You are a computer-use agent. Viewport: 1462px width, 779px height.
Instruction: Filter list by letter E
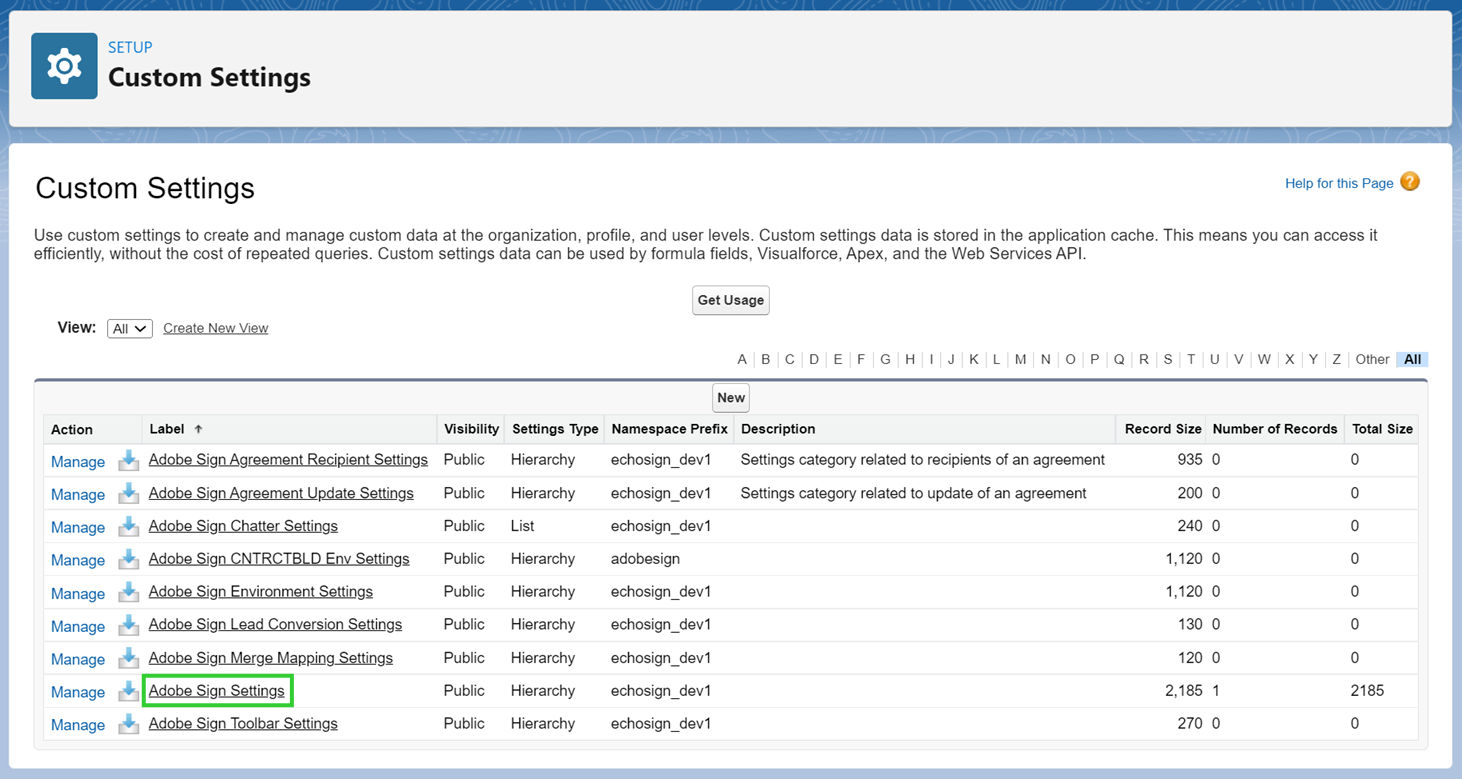pos(837,359)
